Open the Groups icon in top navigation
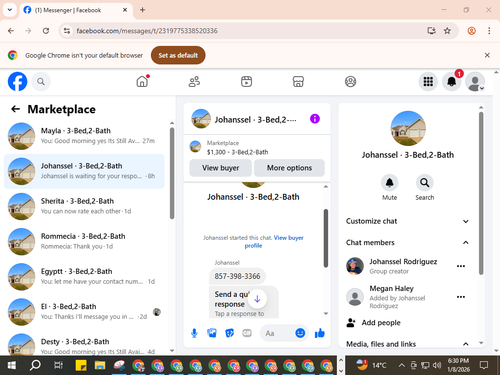The width and height of the screenshot is (500, 375). (350, 81)
